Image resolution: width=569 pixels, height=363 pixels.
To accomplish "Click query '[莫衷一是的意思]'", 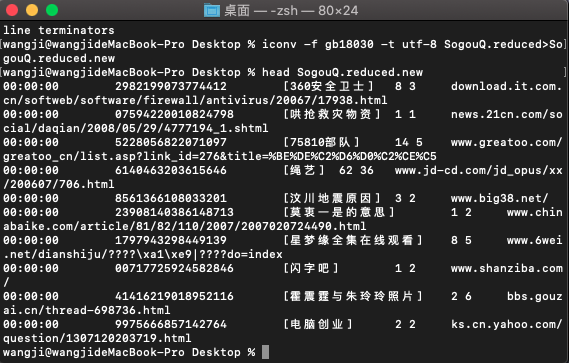I will [x=339, y=212].
